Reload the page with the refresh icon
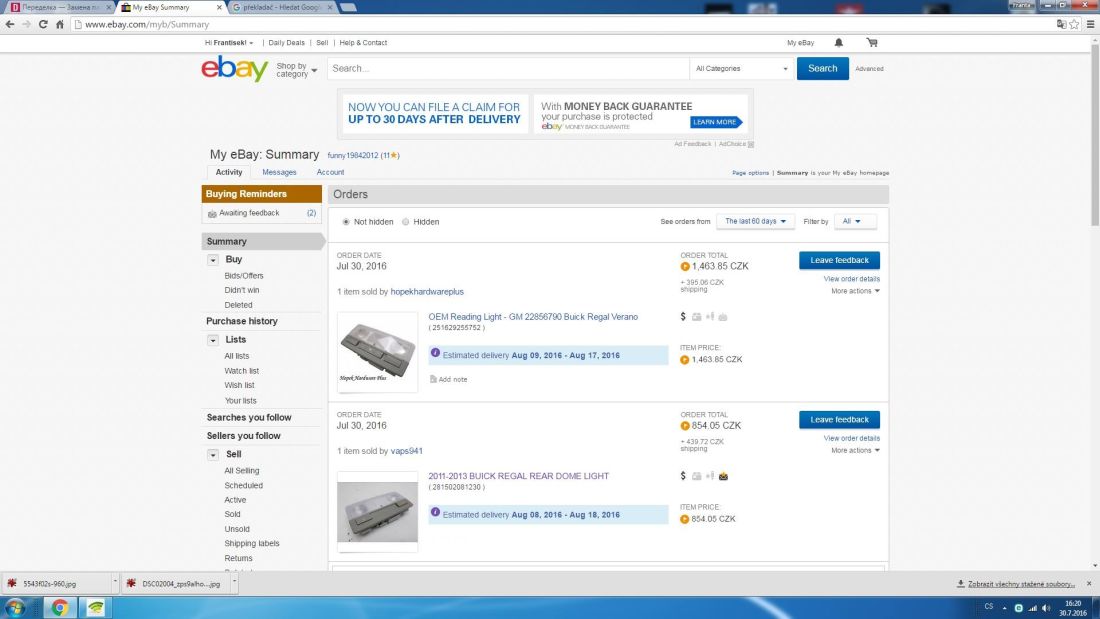This screenshot has width=1100, height=619. click(44, 24)
